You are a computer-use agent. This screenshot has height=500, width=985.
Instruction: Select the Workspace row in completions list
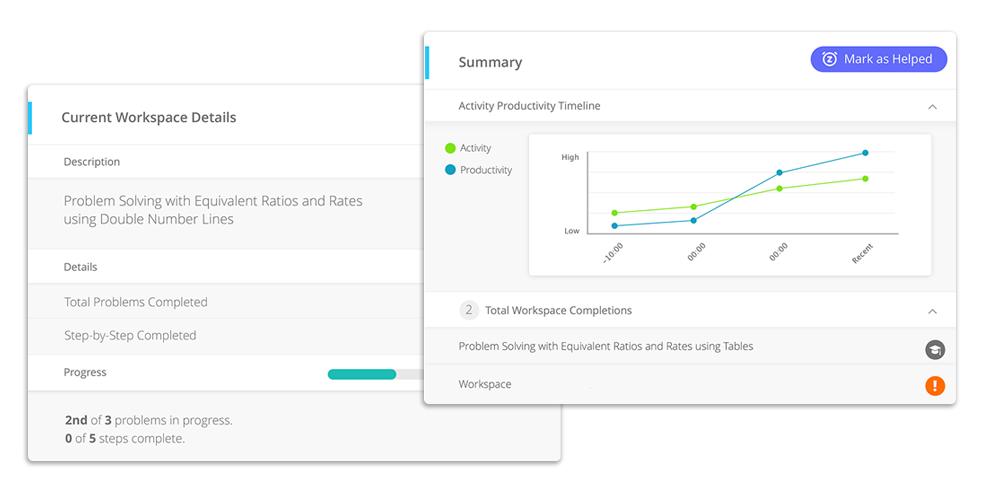(x=485, y=384)
